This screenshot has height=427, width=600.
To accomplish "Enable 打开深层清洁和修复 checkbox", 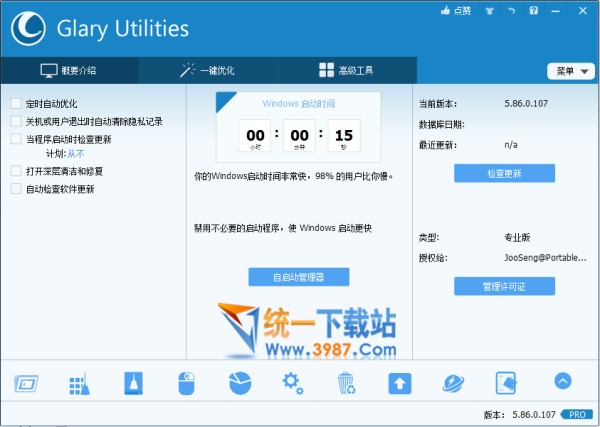I will 16,171.
